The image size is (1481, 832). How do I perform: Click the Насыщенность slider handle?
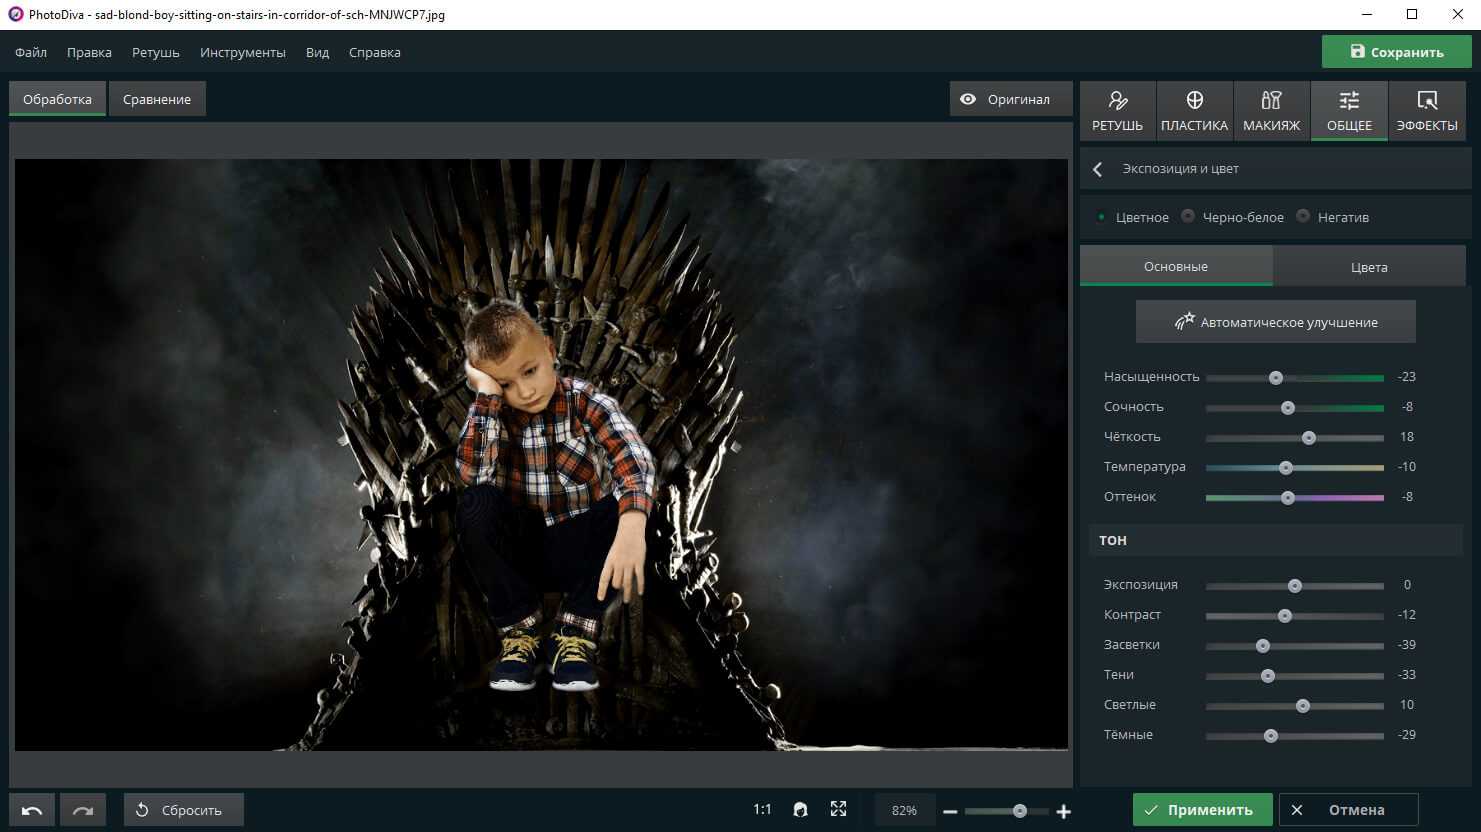pyautogui.click(x=1276, y=378)
